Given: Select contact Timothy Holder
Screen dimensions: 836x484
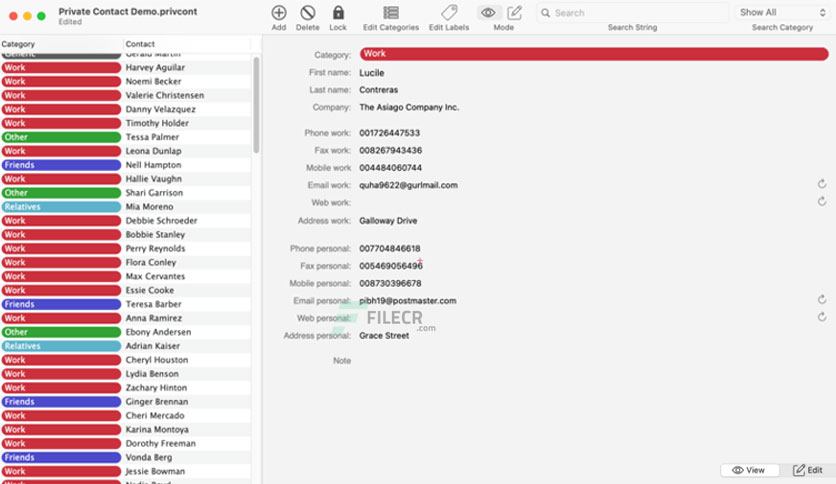Looking at the screenshot, I should (157, 123).
